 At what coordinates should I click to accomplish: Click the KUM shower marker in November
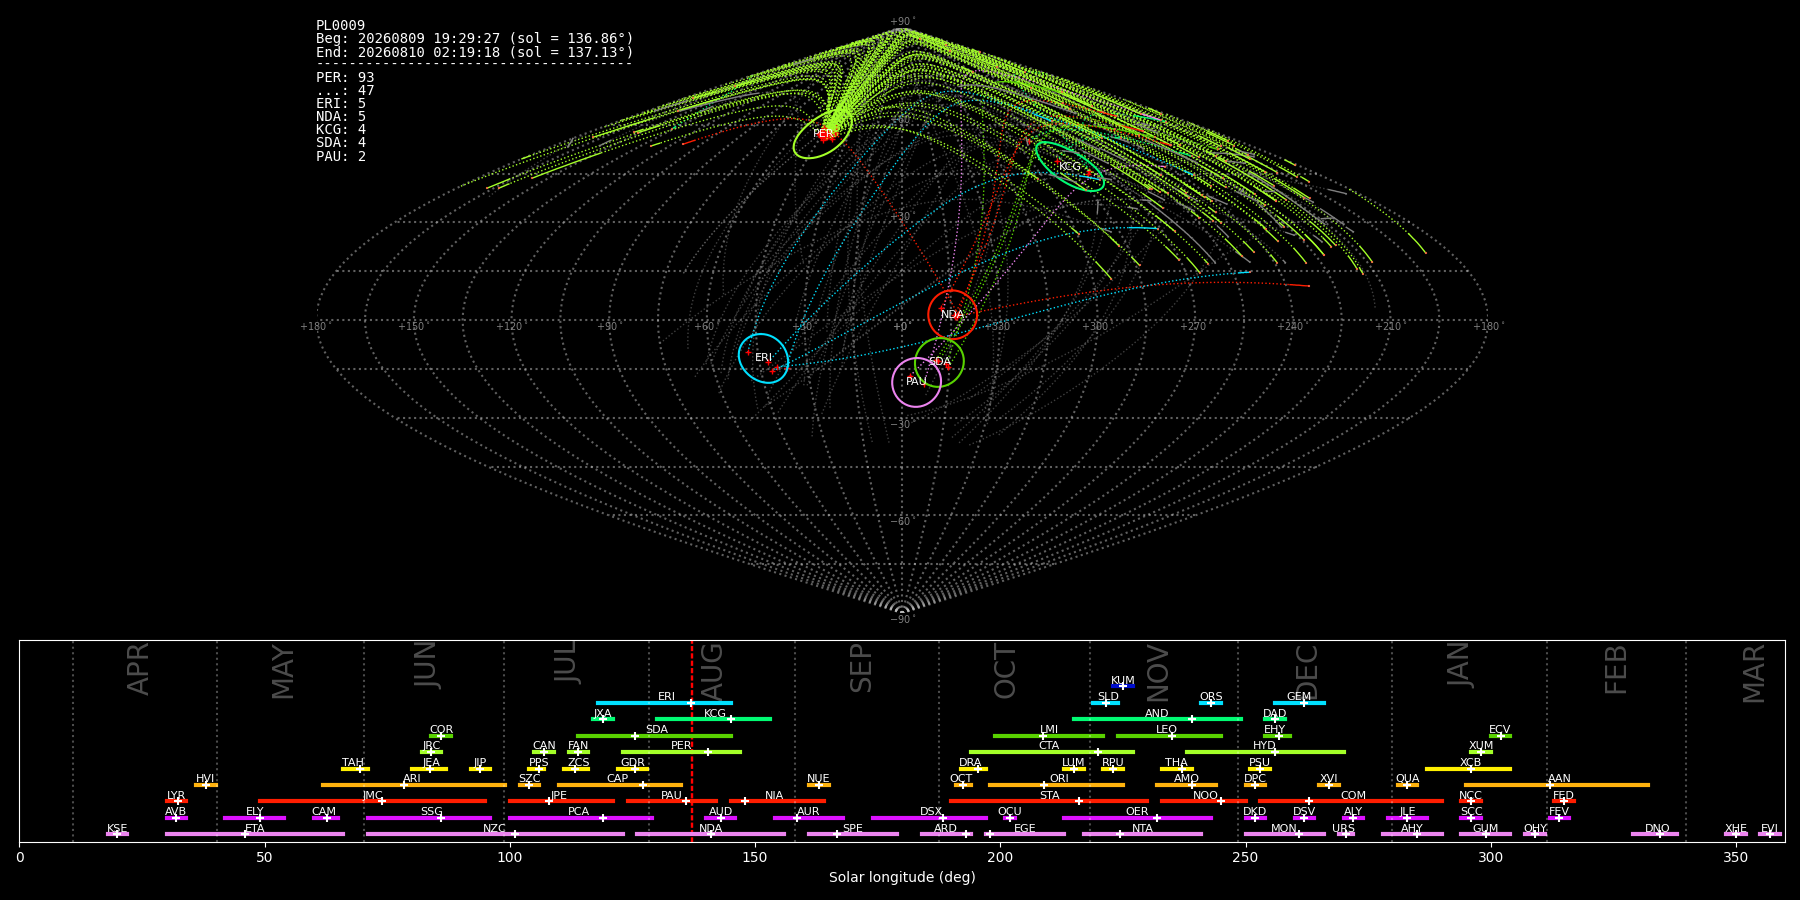pos(1123,686)
